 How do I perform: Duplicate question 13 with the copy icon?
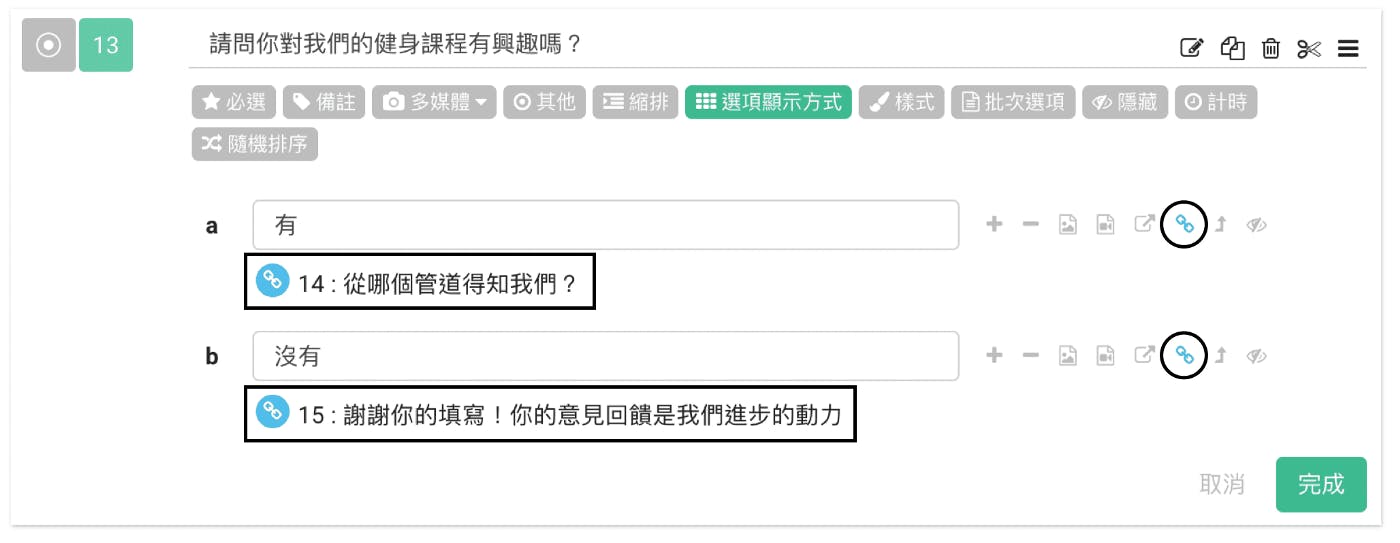point(1232,47)
